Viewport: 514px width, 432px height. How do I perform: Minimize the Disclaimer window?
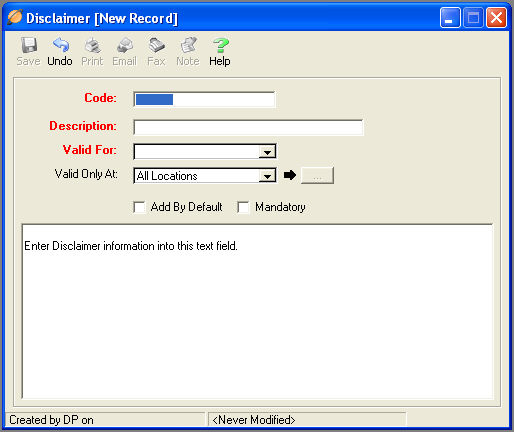point(450,18)
